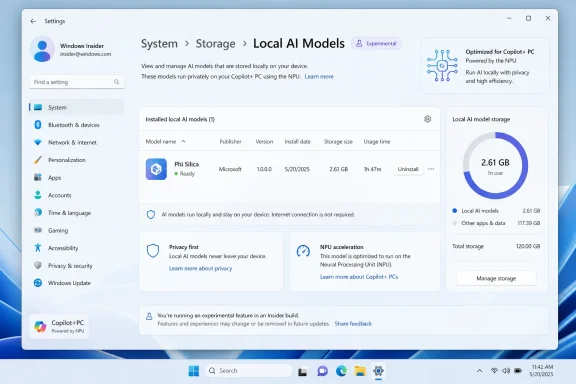Click the flask icon in insider build notice
Screen dimensions: 576x384
pyautogui.click(x=149, y=316)
